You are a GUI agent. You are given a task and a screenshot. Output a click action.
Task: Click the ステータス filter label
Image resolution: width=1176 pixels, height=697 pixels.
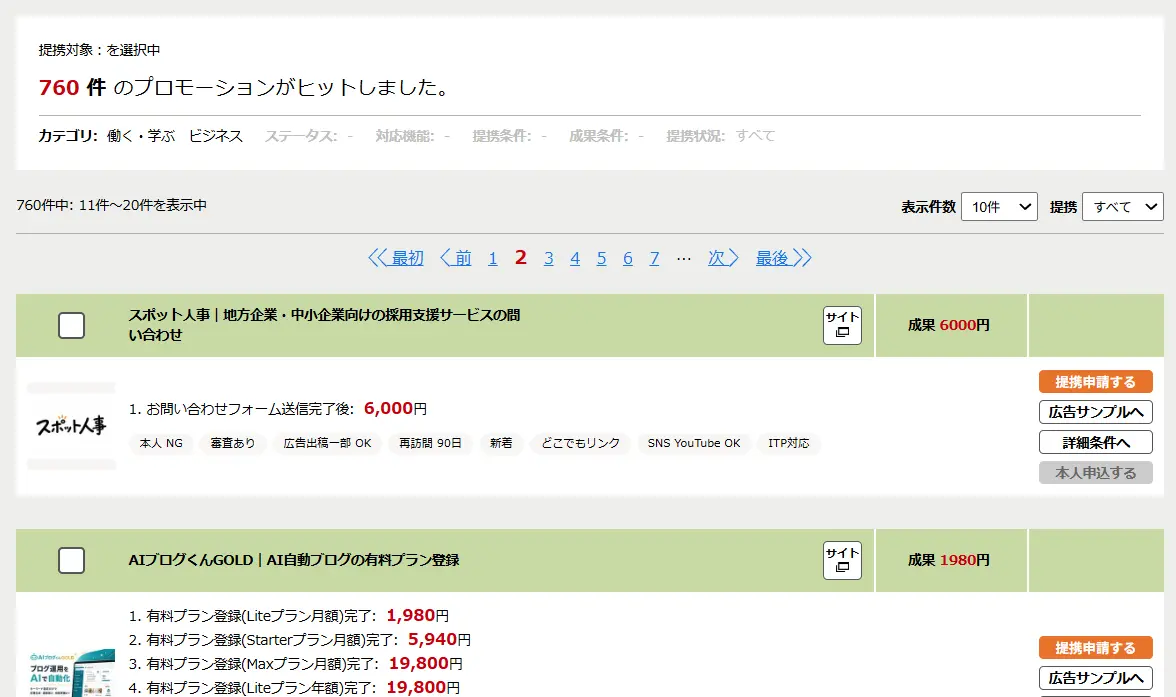point(300,136)
